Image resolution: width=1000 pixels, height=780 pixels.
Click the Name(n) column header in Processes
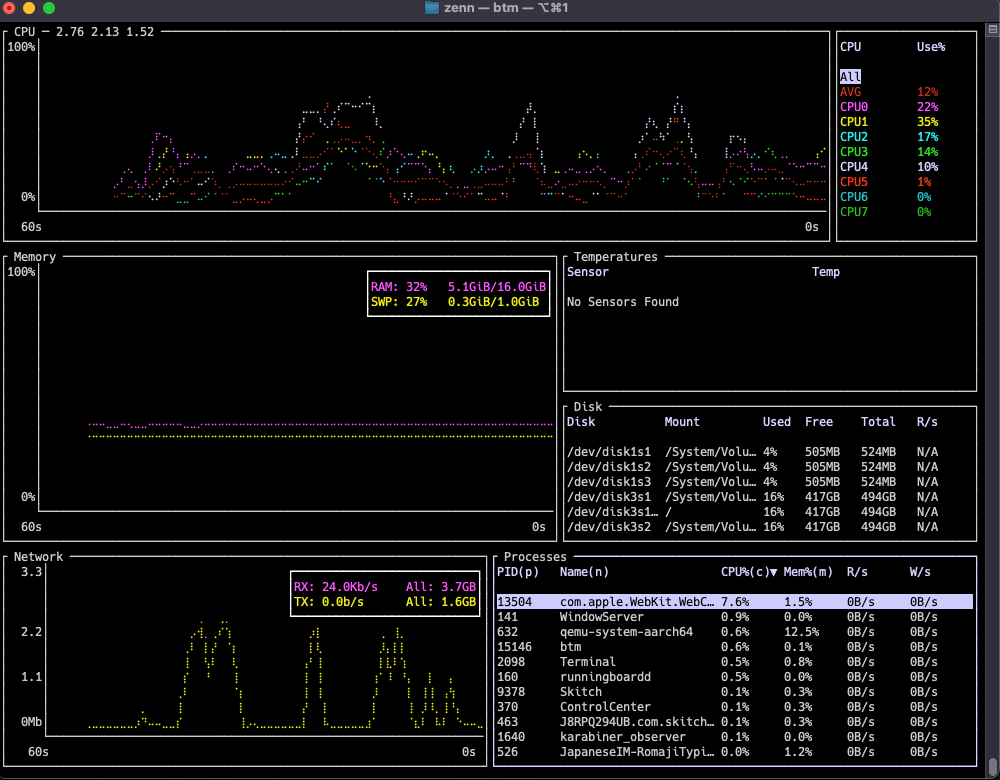[x=584, y=572]
